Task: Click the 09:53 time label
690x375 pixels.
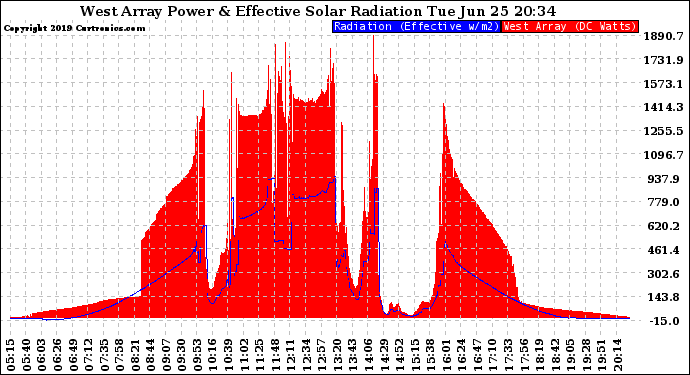Action: point(198,355)
